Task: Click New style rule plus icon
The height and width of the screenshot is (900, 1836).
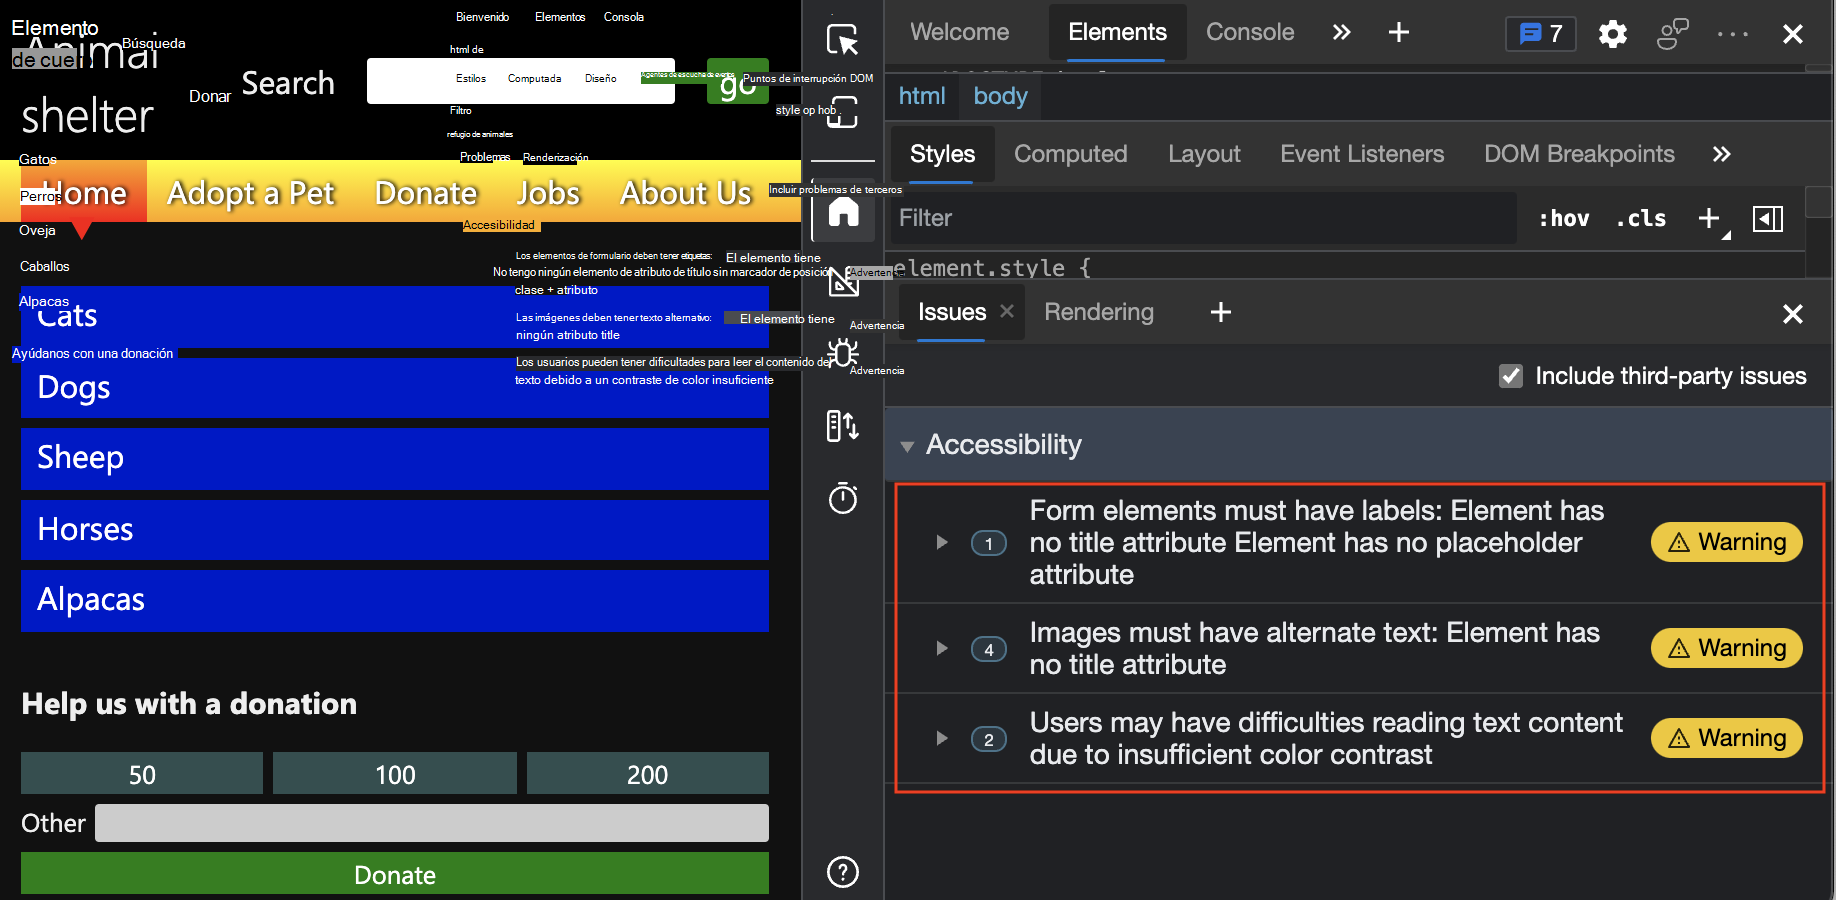Action: 1710,218
